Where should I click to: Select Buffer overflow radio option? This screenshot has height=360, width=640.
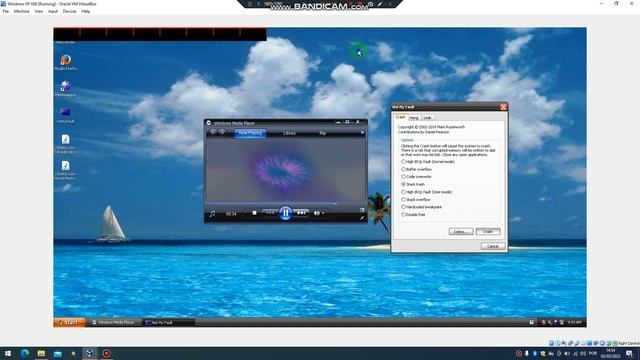[x=416, y=169]
